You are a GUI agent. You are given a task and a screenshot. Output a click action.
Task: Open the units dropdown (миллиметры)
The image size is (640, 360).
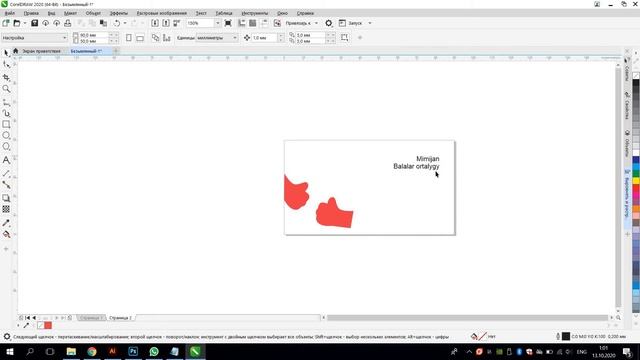tap(217, 38)
